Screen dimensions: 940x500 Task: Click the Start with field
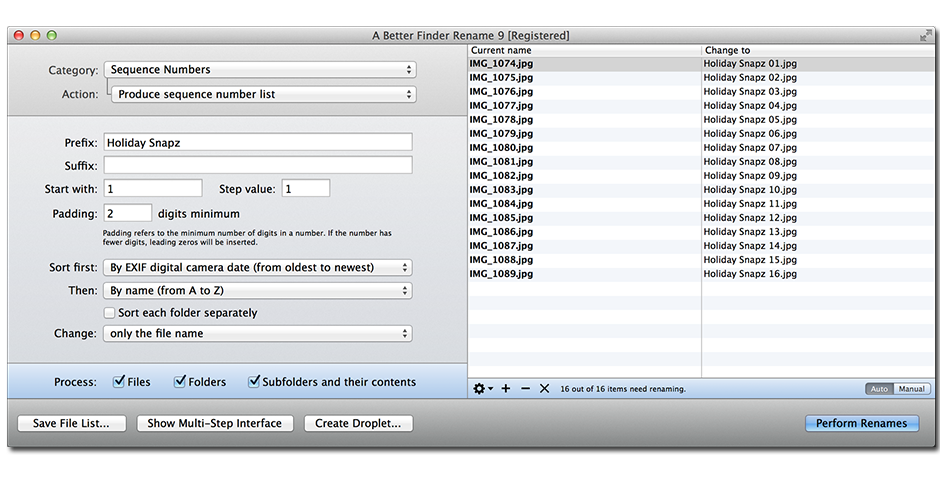click(153, 189)
